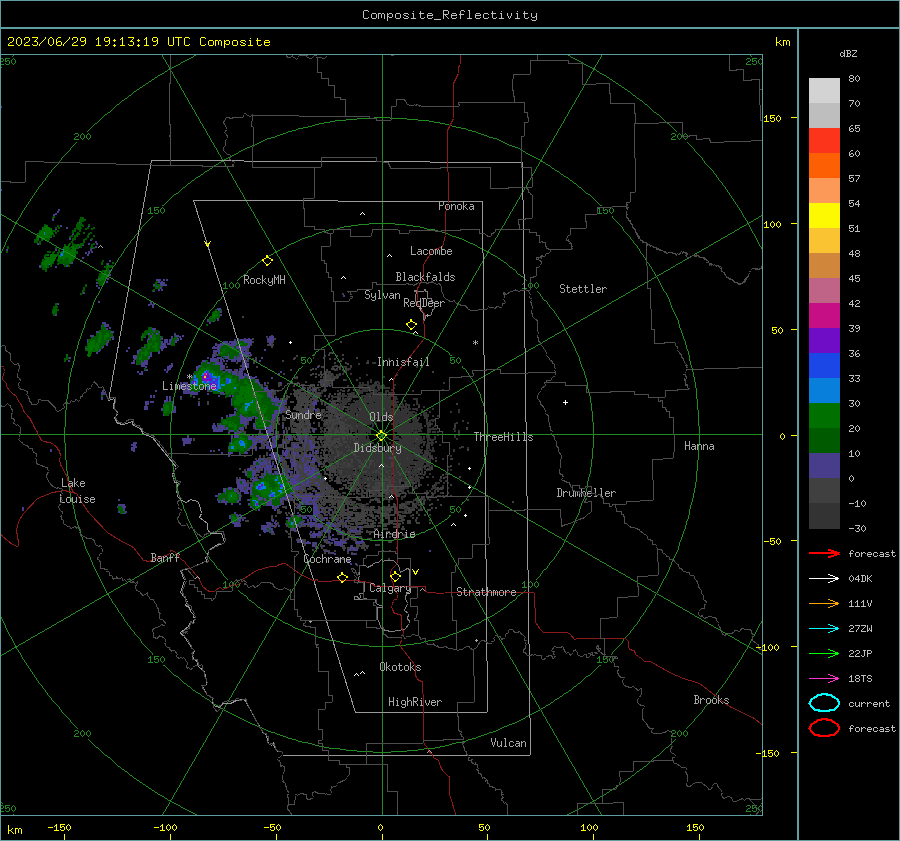Image resolution: width=900 pixels, height=841 pixels.
Task: Click the magenta 18TS arrow icon
Action: pos(824,679)
